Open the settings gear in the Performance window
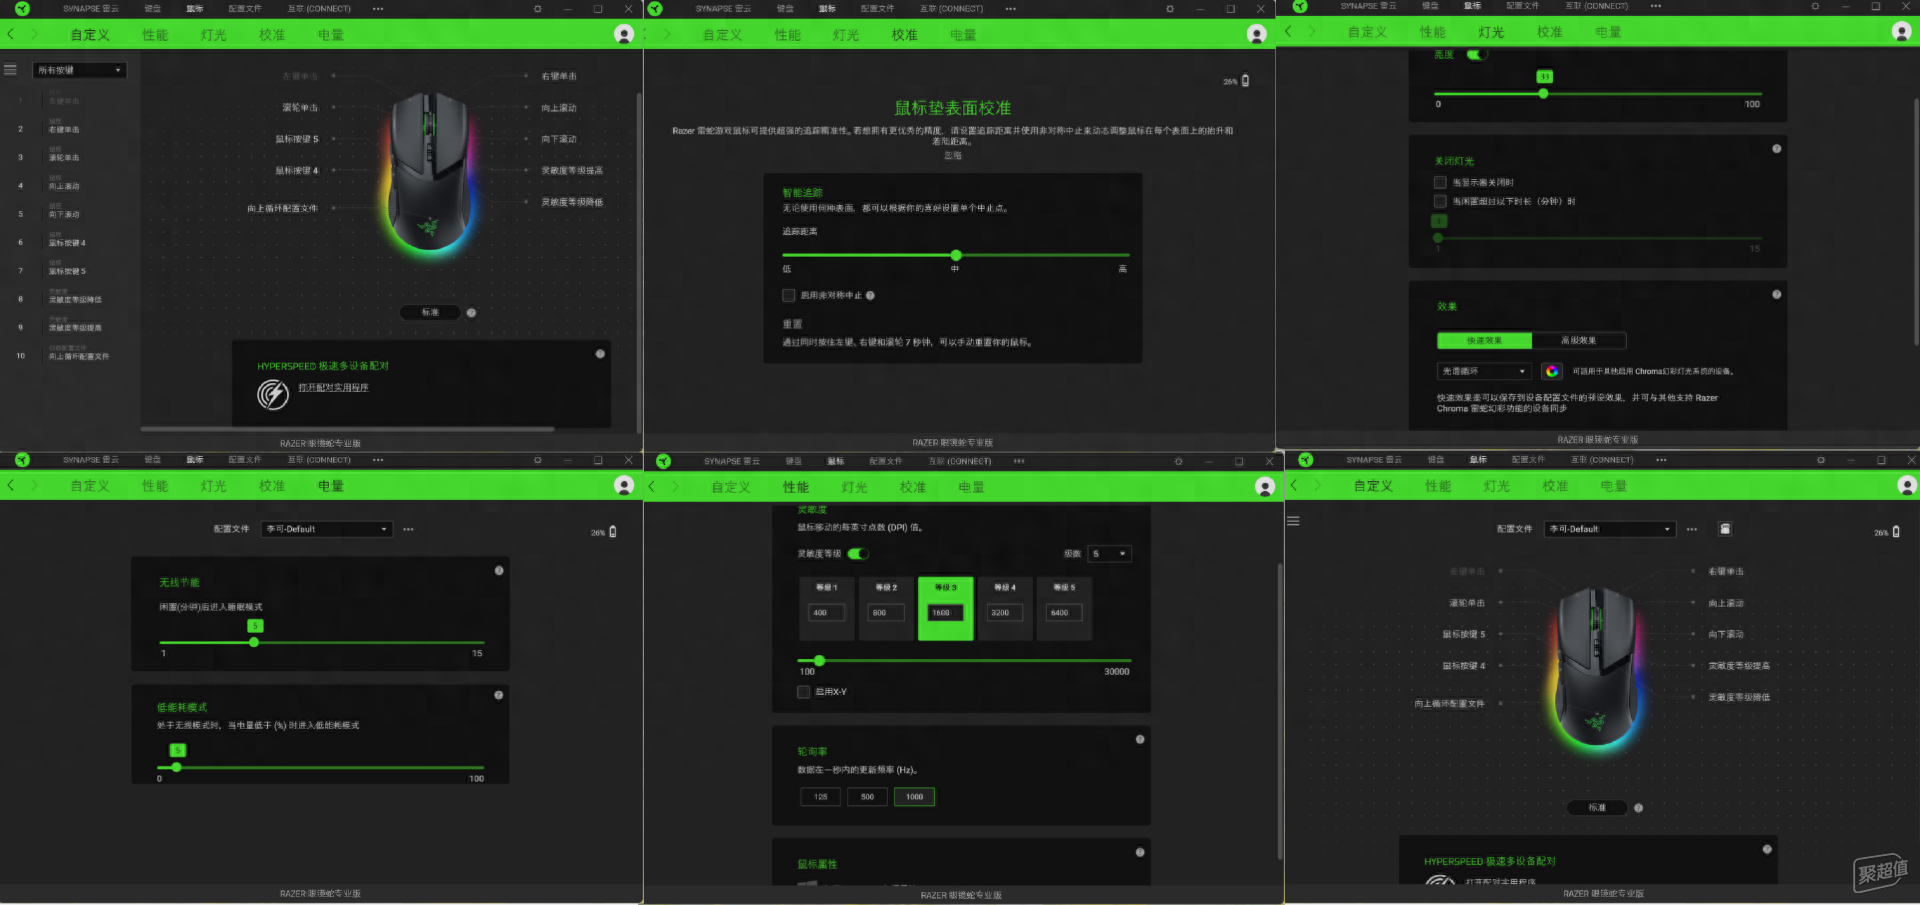This screenshot has width=1920, height=905. coord(1179,462)
